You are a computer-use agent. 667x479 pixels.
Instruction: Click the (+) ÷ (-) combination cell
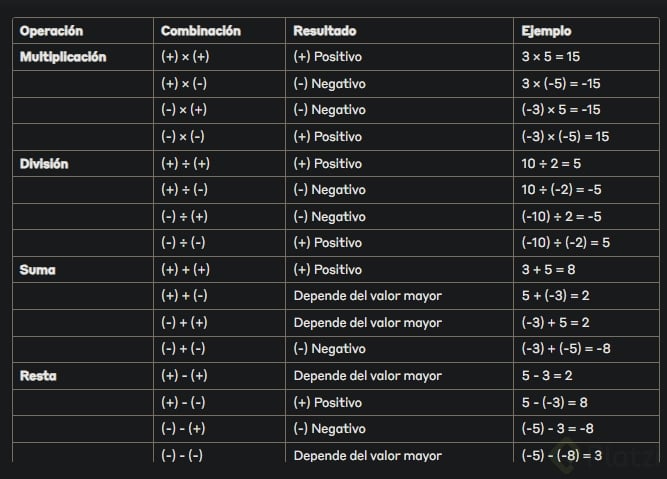coord(184,190)
